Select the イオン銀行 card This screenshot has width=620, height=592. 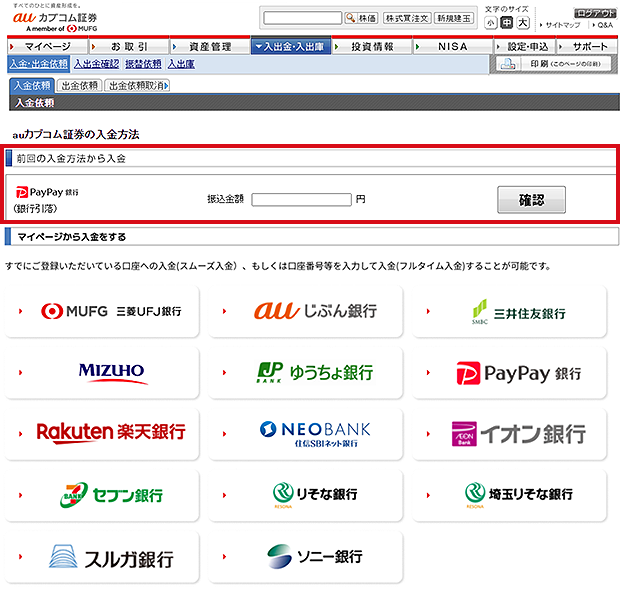[x=509, y=434]
